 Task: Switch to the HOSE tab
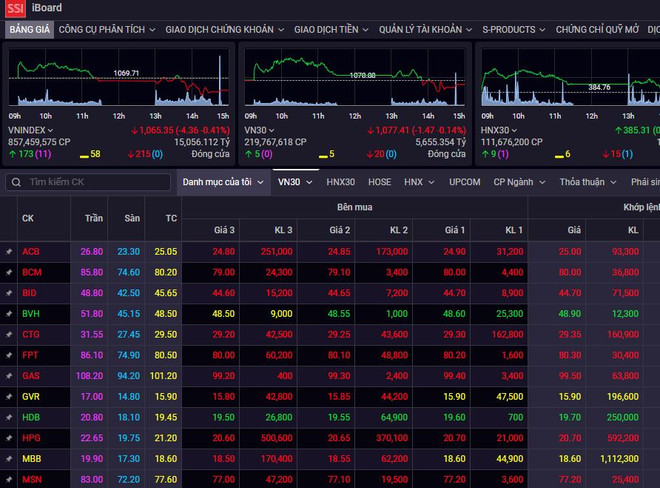(x=379, y=182)
